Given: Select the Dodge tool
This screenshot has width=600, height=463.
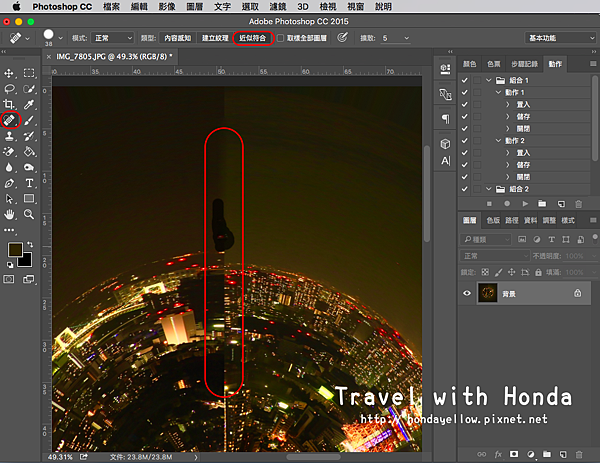Looking at the screenshot, I should [29, 167].
